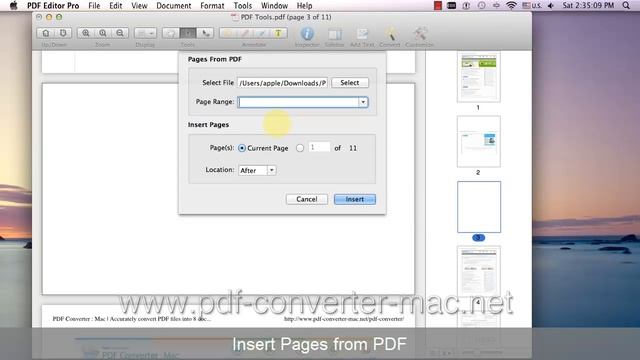
Task: Click the Cancel button
Action: click(307, 199)
